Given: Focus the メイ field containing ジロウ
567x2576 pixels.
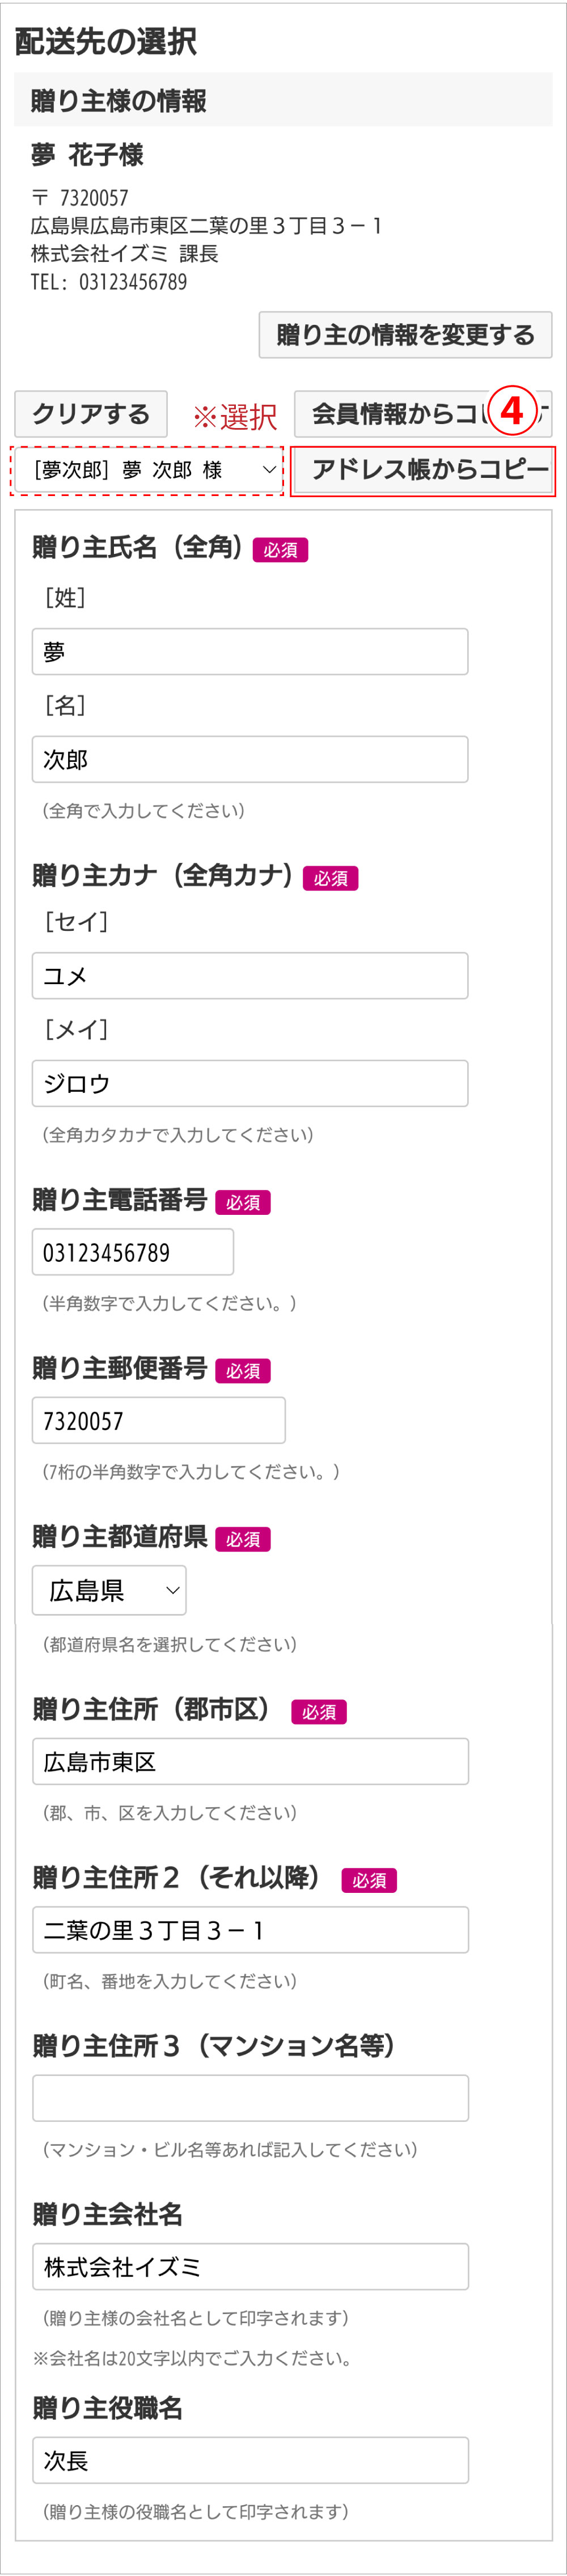Looking at the screenshot, I should click(250, 1084).
